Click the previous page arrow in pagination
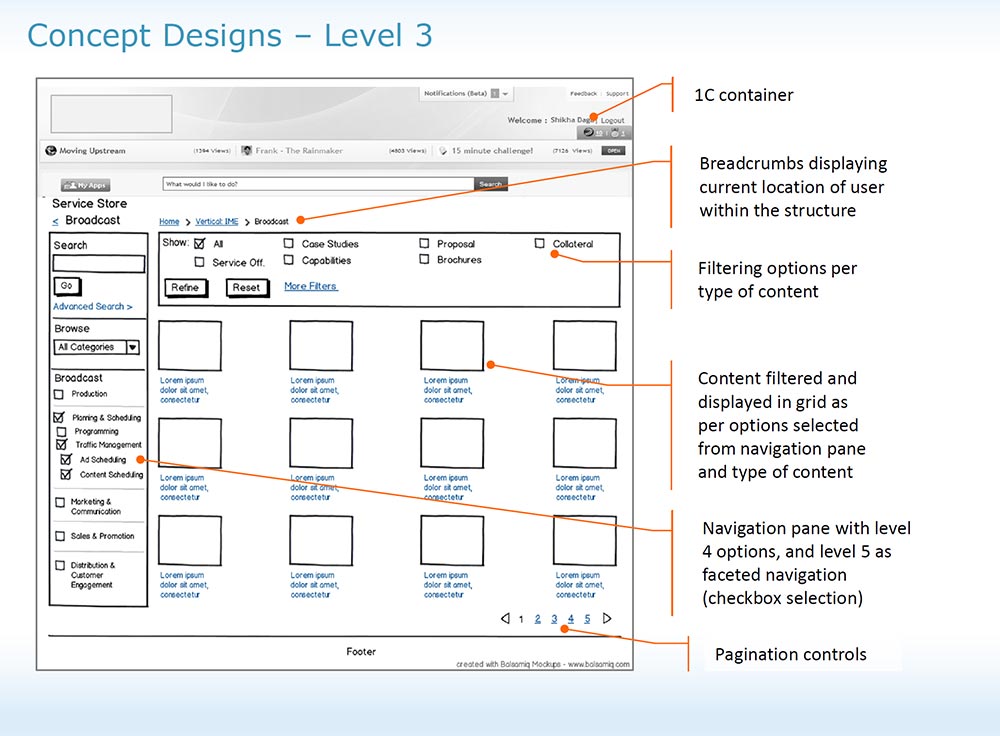This screenshot has height=736, width=1000. (x=505, y=619)
